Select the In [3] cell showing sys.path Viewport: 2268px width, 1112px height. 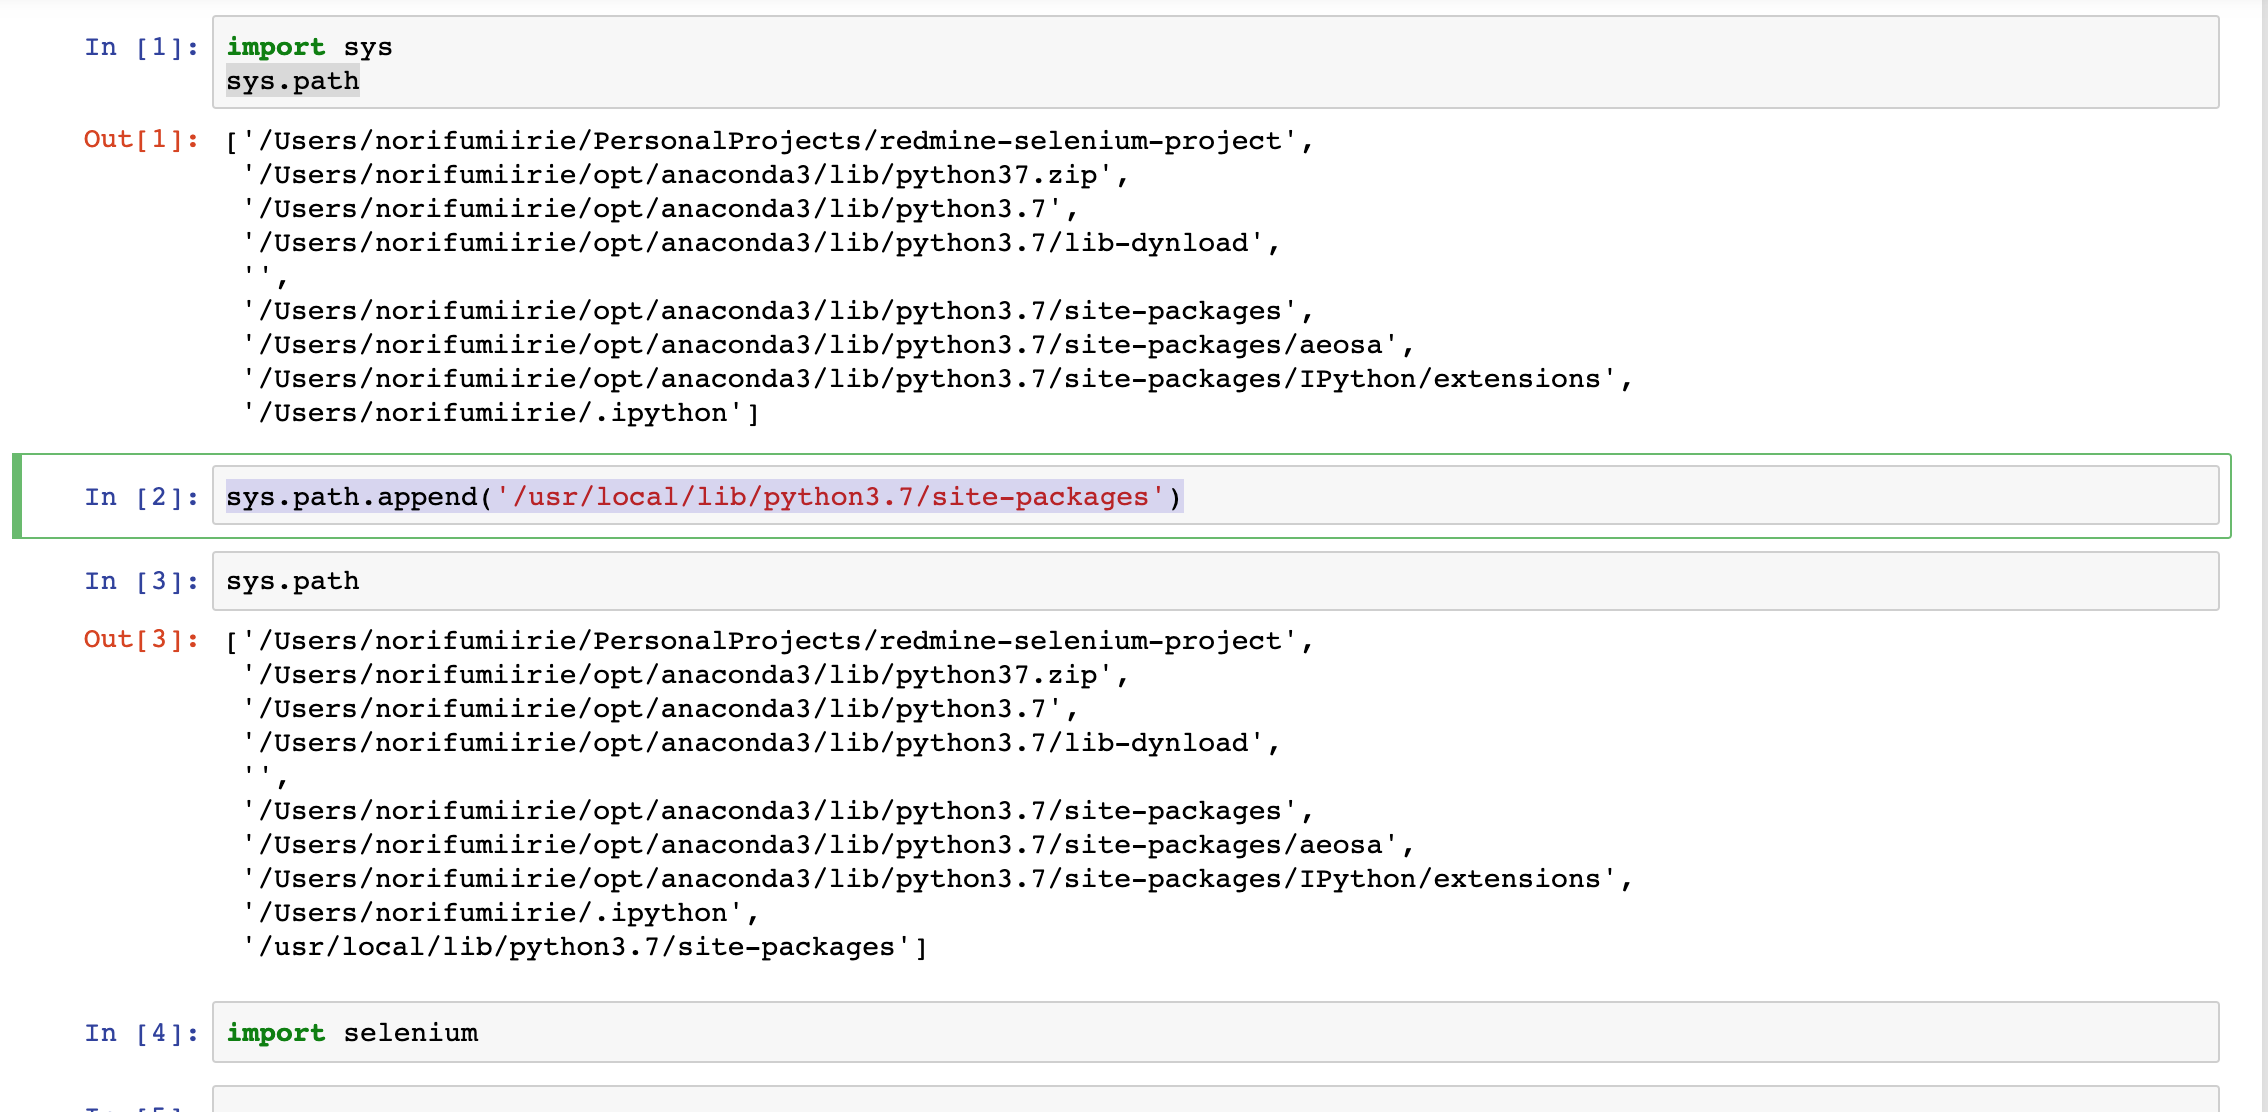(700, 581)
